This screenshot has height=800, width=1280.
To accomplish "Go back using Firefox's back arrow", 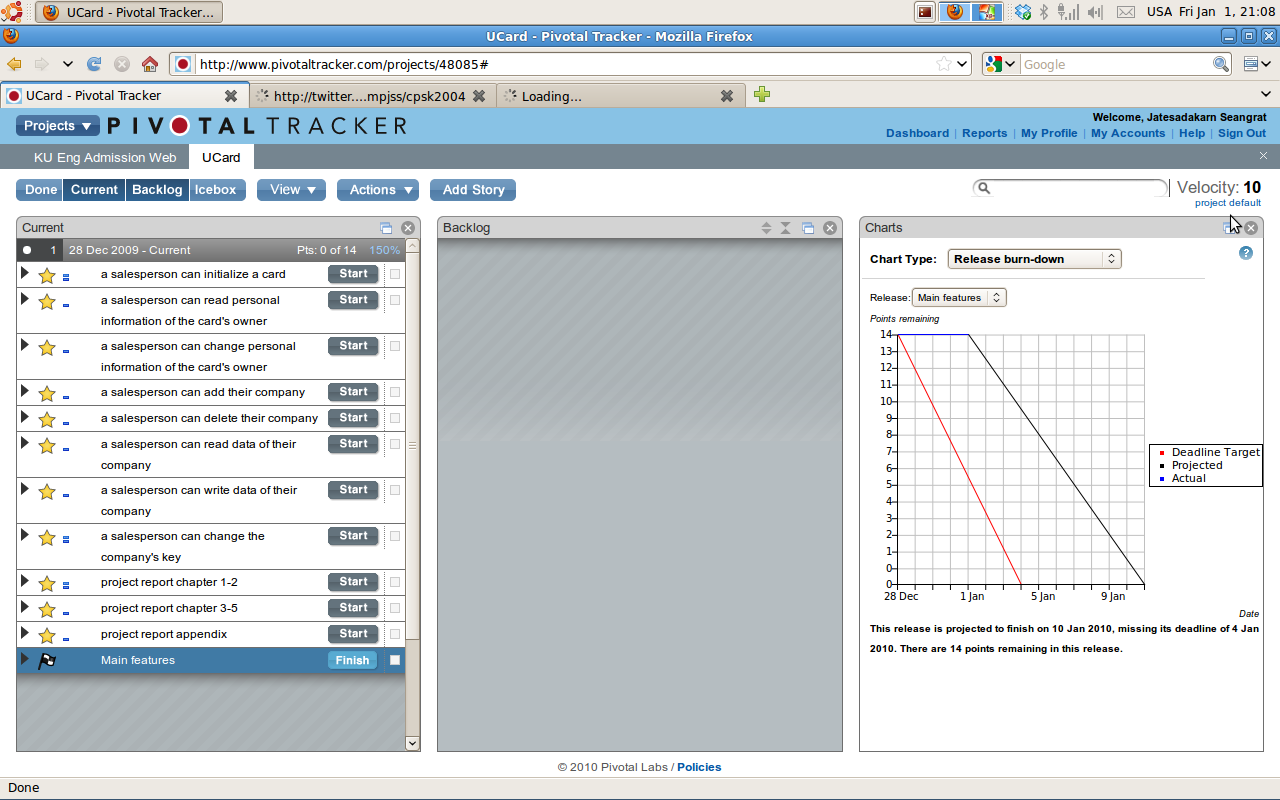I will pyautogui.click(x=14, y=64).
